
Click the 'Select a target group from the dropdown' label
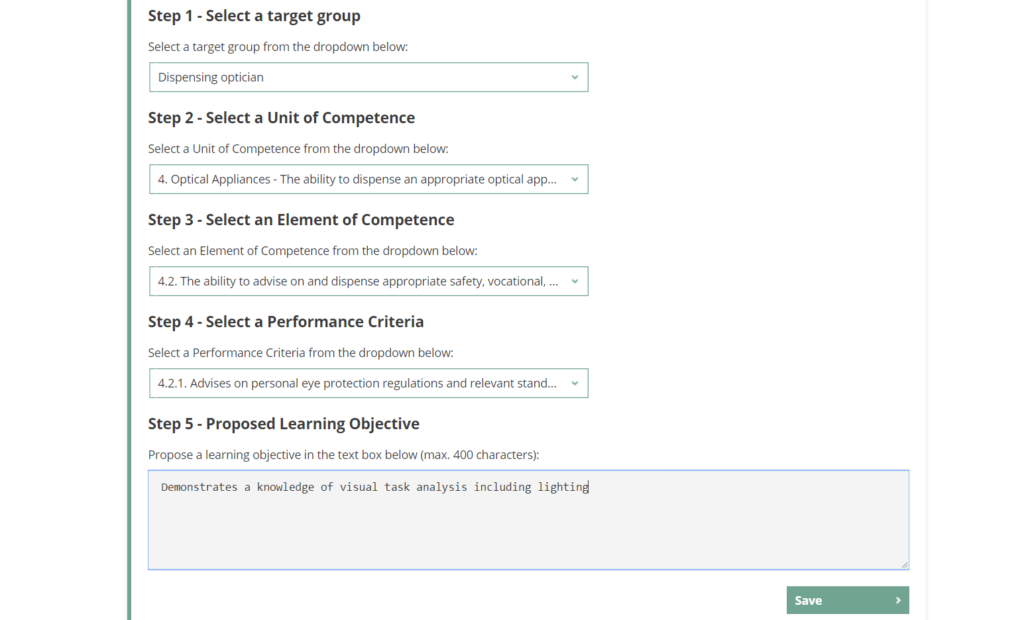[278, 47]
